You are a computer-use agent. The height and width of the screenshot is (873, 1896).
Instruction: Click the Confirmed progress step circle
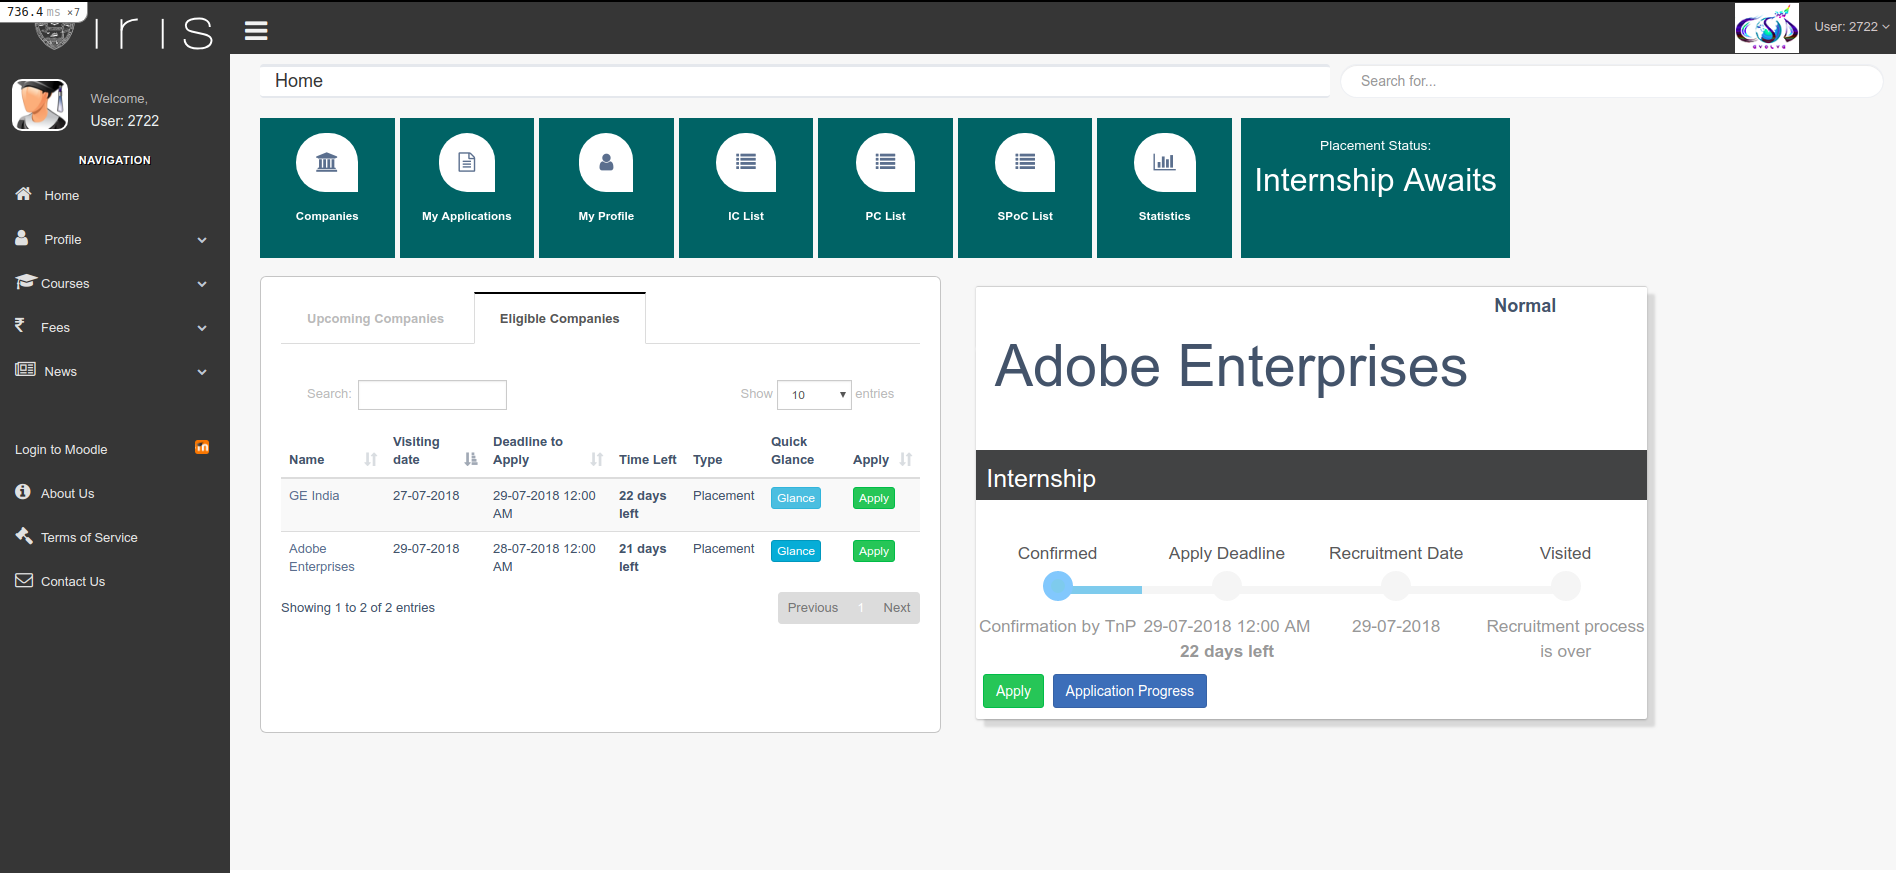(x=1057, y=586)
